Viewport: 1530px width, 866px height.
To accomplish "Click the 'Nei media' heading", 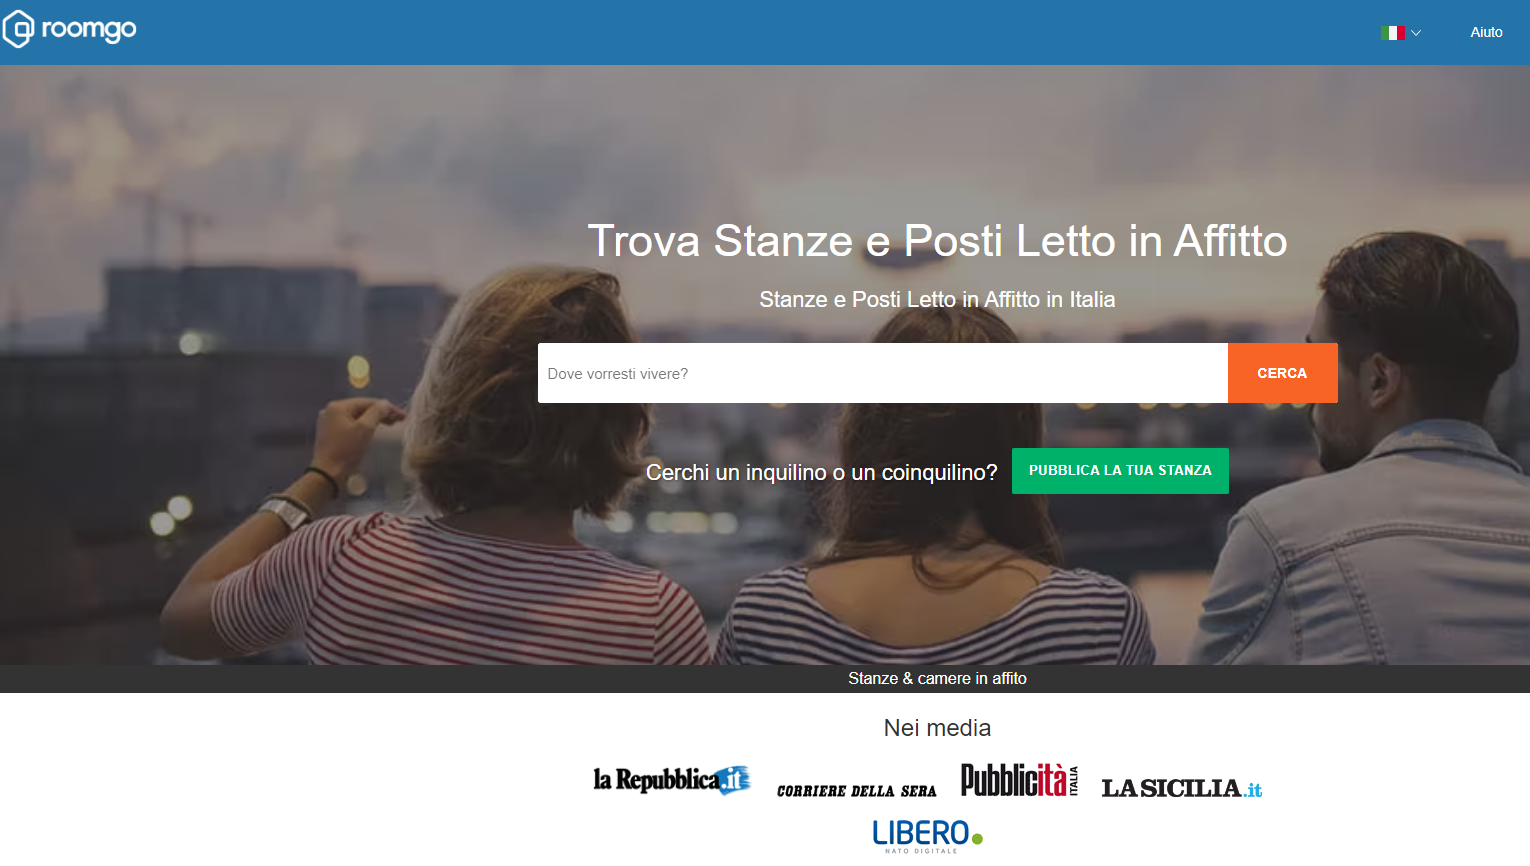I will [x=937, y=728].
